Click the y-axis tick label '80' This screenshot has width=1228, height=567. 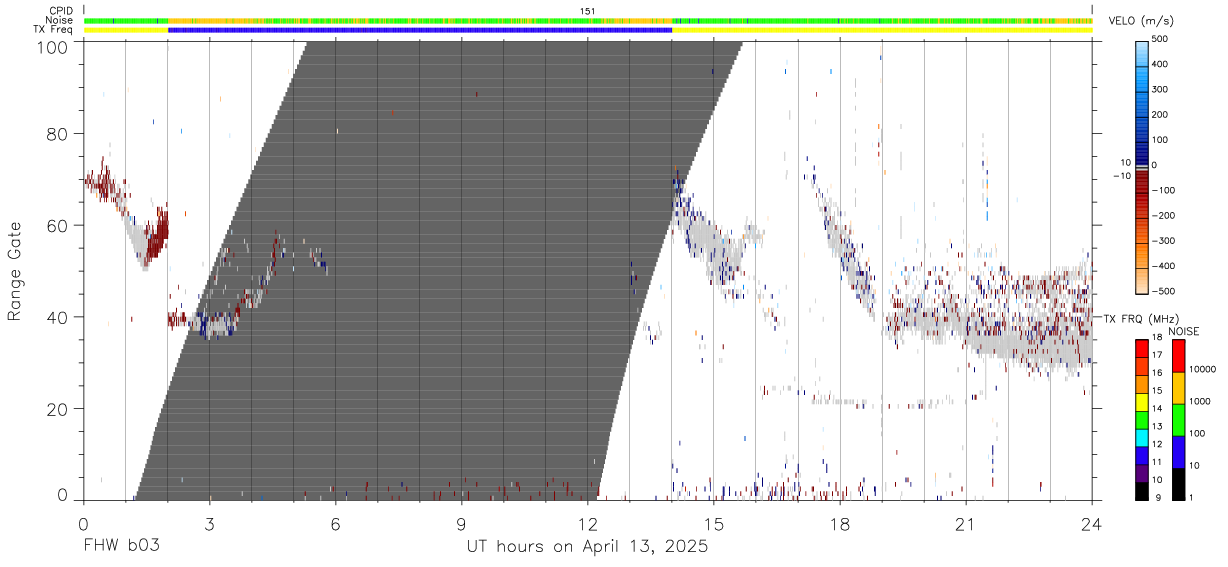[x=58, y=134]
